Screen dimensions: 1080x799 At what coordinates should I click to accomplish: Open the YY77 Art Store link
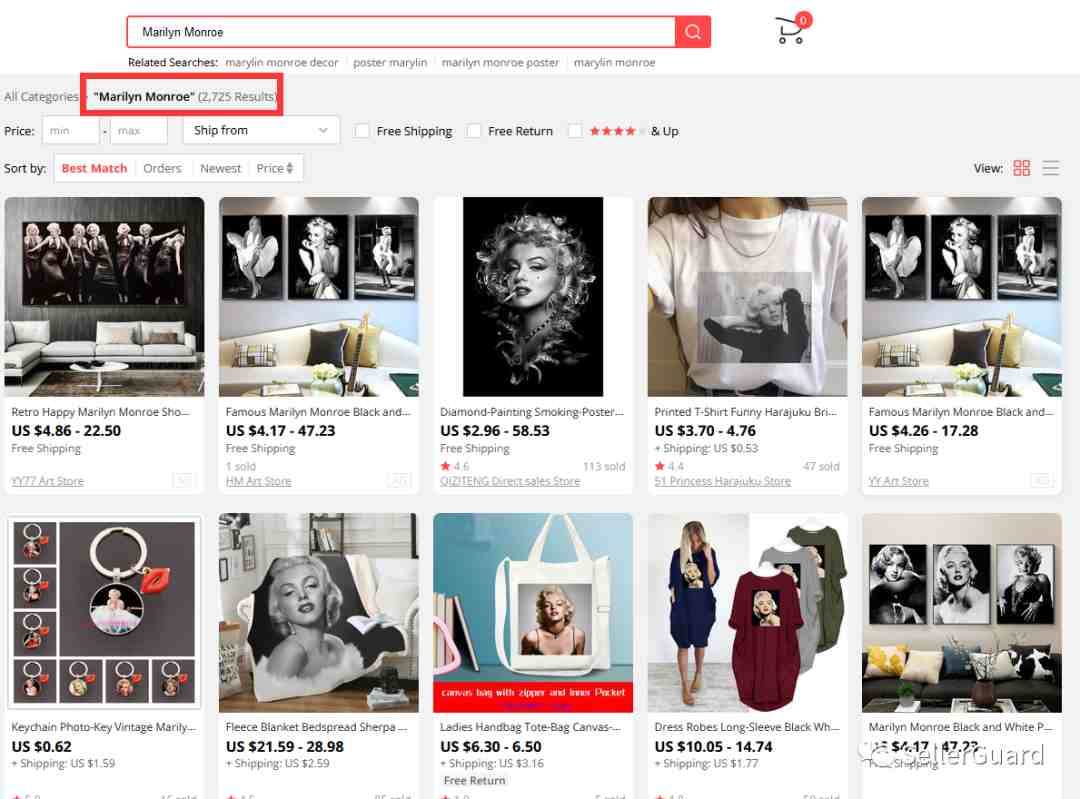[48, 481]
